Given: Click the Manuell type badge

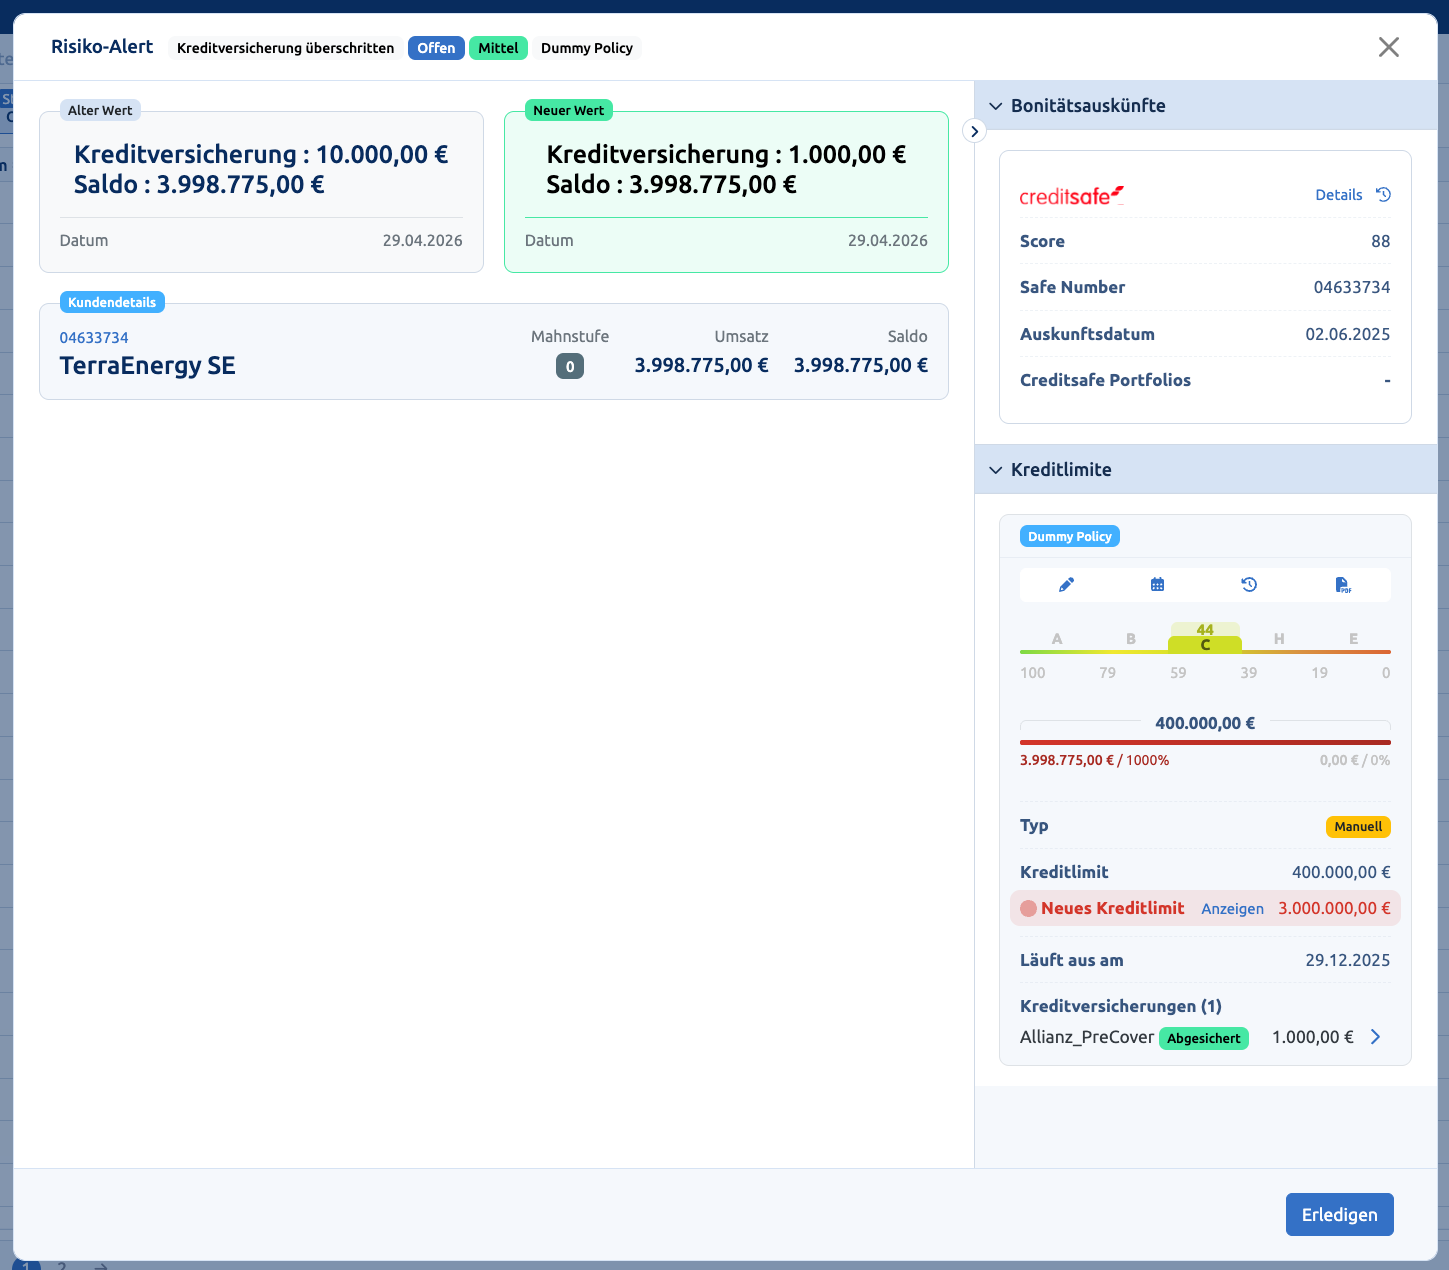Looking at the screenshot, I should click(x=1358, y=827).
